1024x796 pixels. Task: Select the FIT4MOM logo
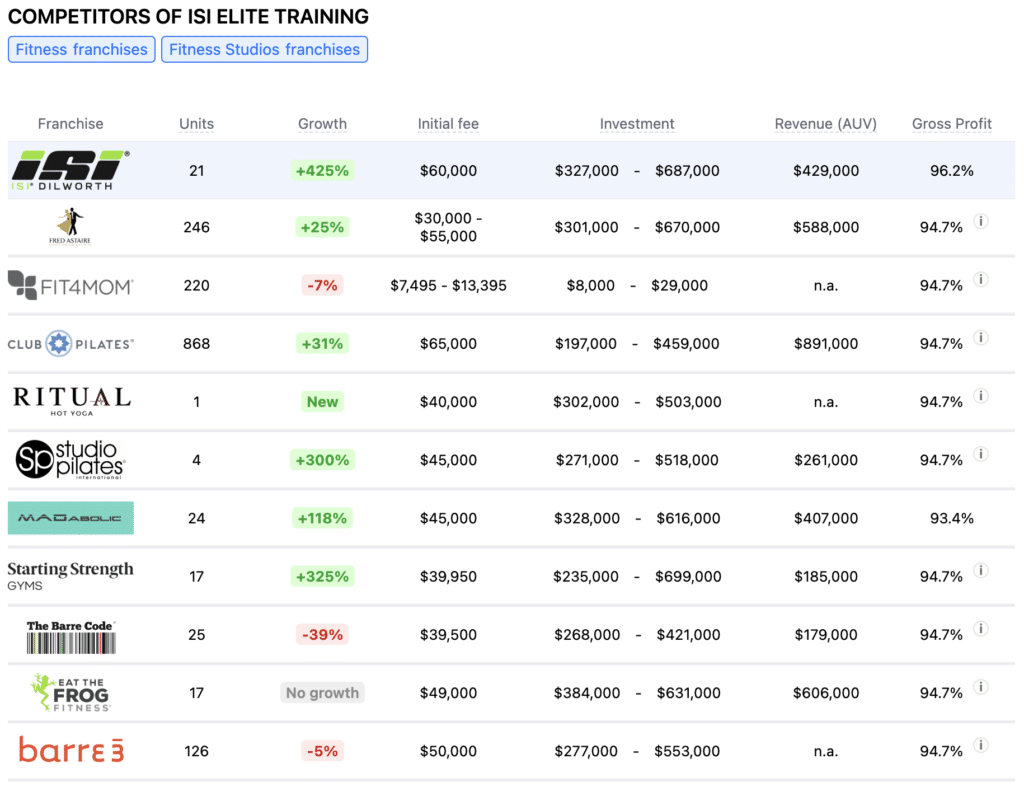click(x=71, y=285)
